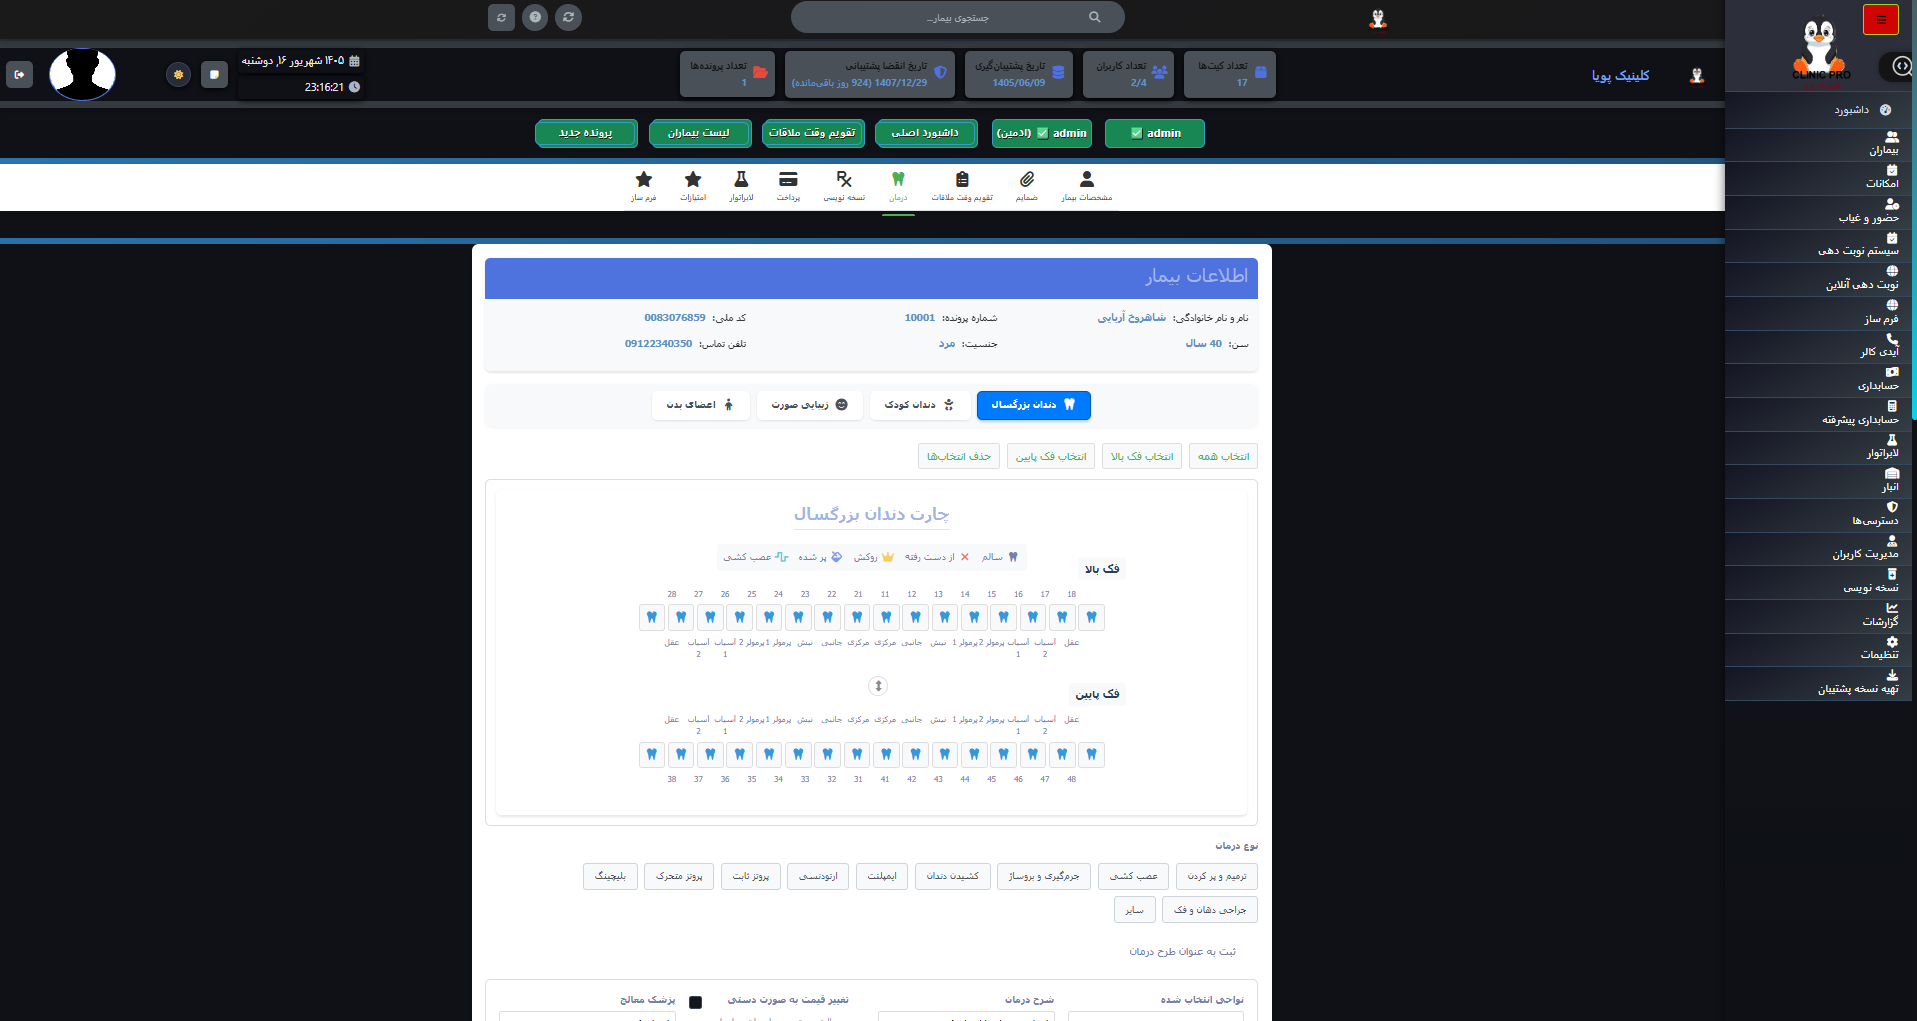
Task: Select tooth number 28 in upper jaw
Action: [652, 617]
